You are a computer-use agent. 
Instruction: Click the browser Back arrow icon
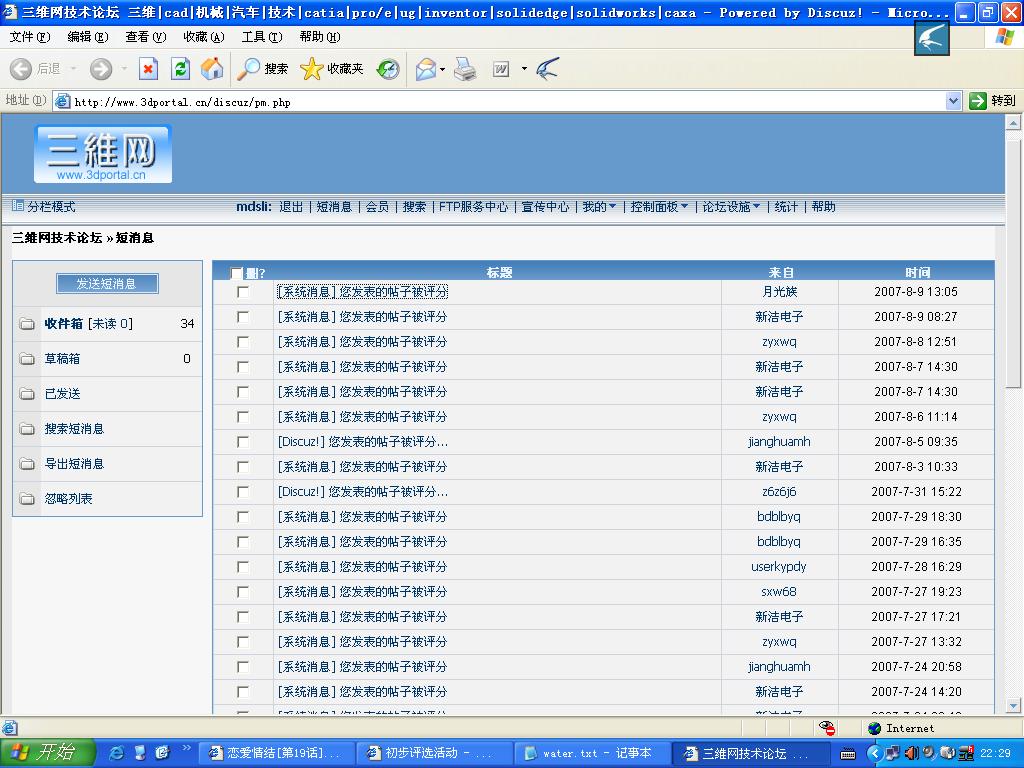20,69
